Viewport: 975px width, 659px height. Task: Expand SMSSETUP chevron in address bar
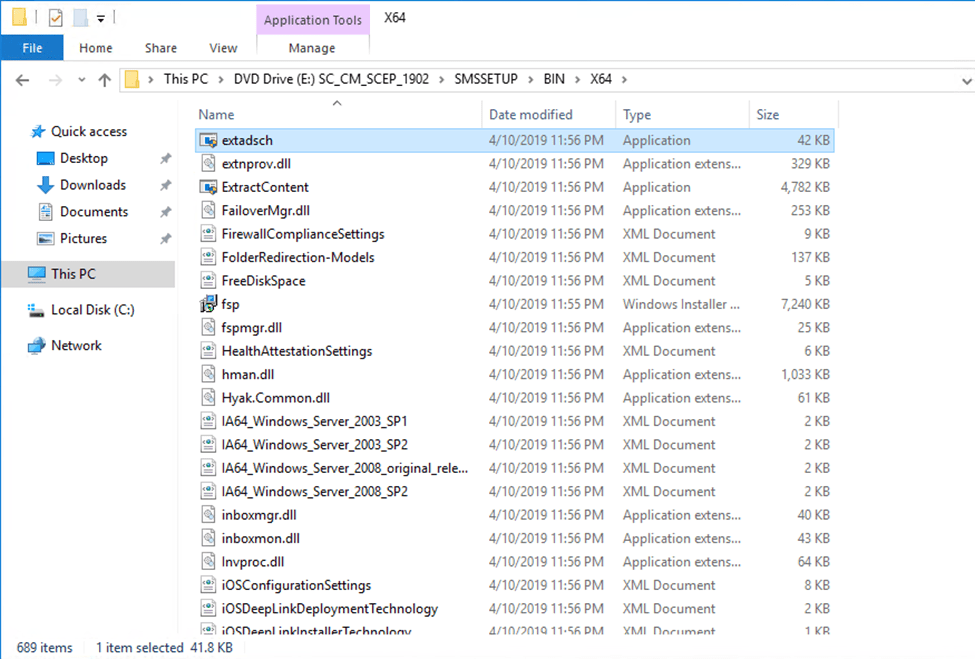point(530,80)
